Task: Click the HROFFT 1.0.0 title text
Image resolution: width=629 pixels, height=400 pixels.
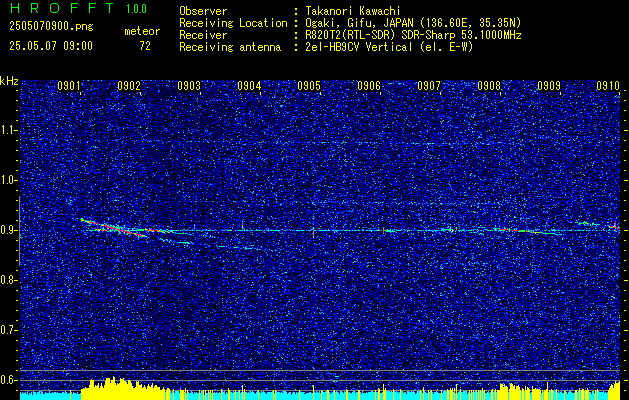Action: (x=78, y=8)
